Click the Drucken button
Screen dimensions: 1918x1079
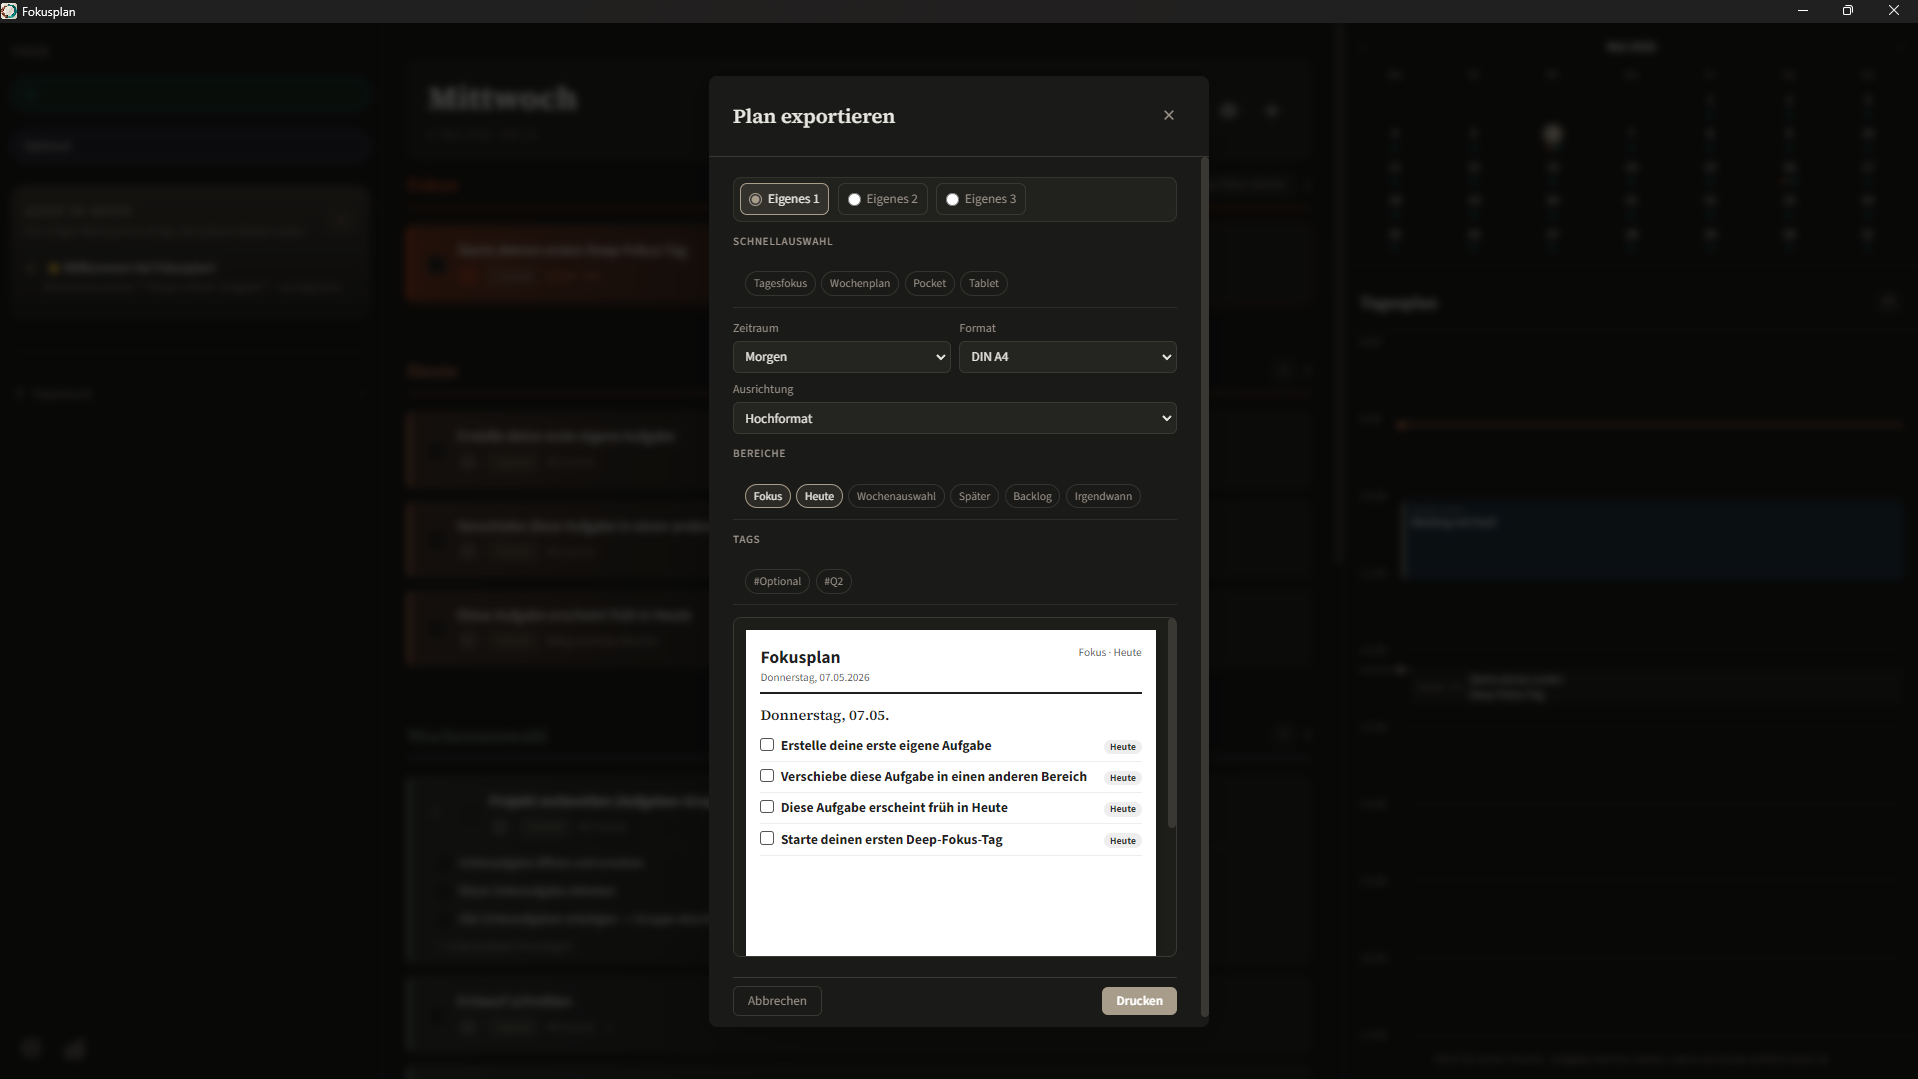coord(1139,1001)
